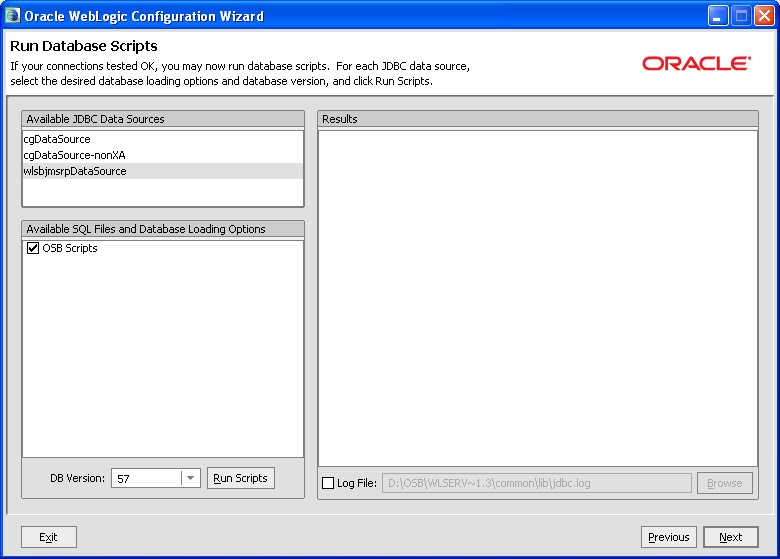Open the DB Version dropdown arrow
The height and width of the screenshot is (559, 780).
coord(191,478)
